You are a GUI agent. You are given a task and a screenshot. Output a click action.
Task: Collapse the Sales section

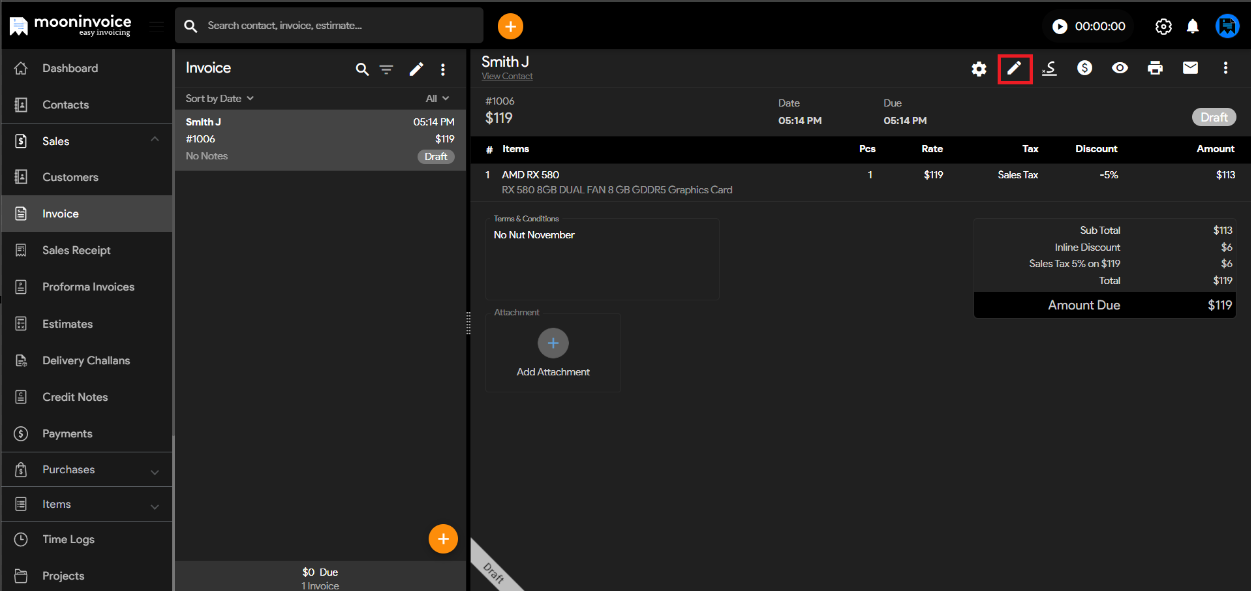click(x=86, y=141)
